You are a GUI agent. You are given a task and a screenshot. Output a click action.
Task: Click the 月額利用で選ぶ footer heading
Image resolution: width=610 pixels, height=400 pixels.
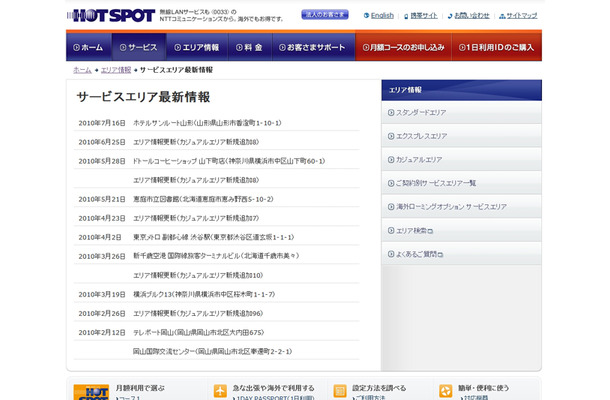coord(140,388)
